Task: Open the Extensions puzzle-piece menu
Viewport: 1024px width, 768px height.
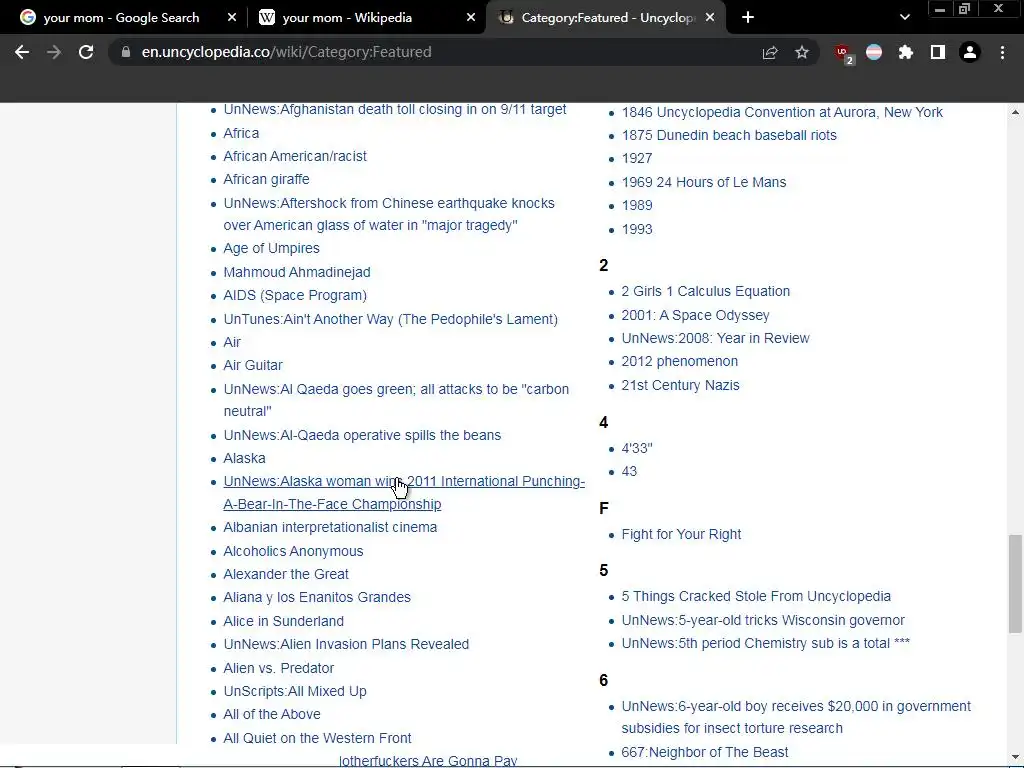Action: [906, 52]
